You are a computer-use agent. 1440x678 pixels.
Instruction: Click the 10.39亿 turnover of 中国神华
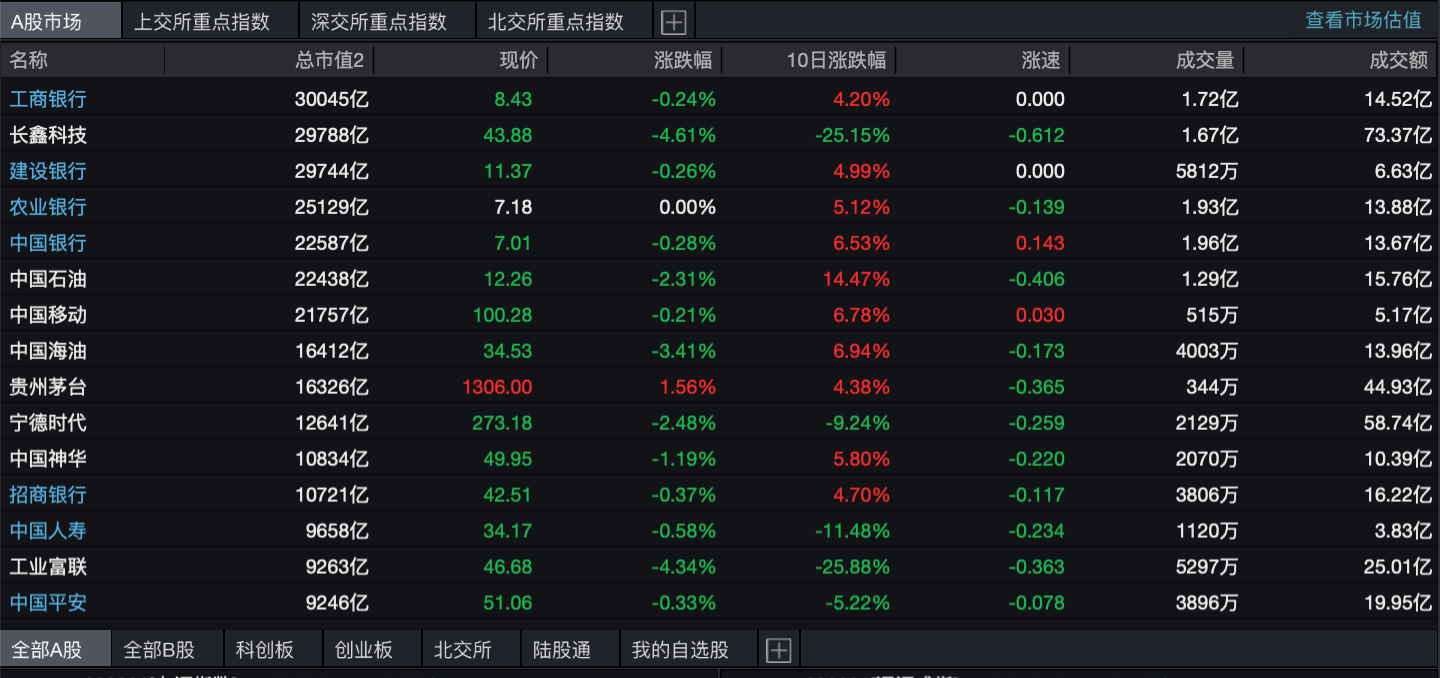(1398, 459)
